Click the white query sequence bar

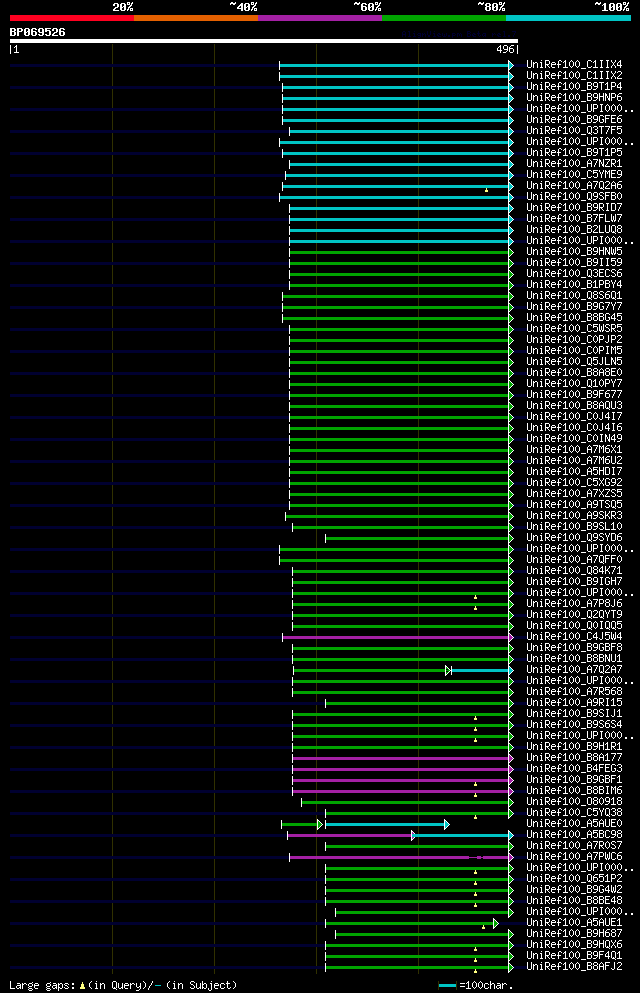tap(264, 41)
